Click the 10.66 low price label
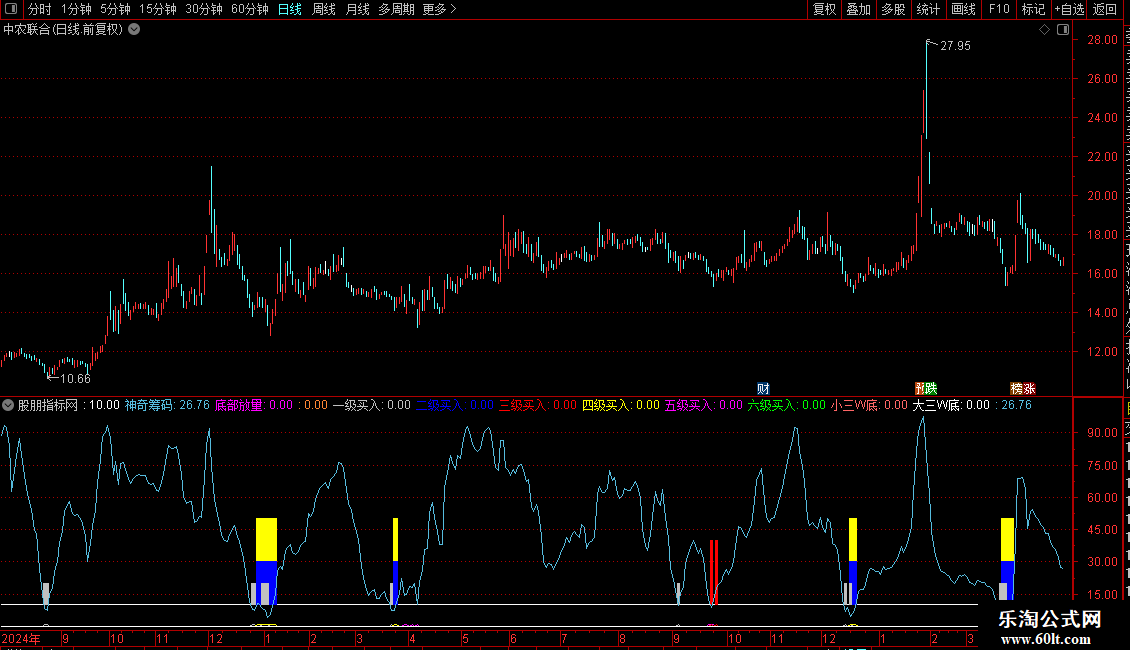Viewport: 1130px width, 650px height. [75, 379]
